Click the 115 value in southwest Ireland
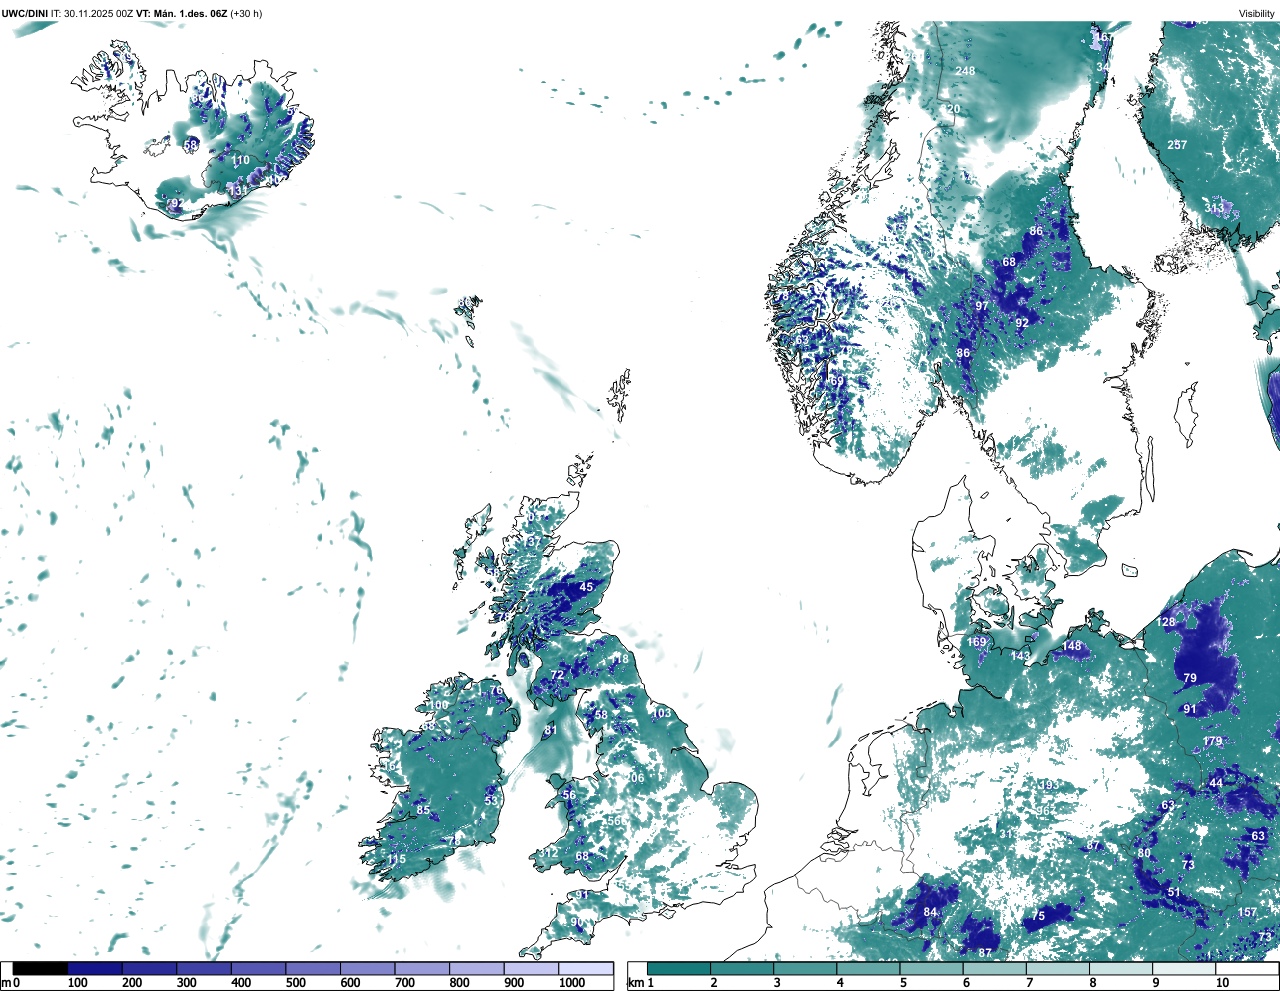The image size is (1280, 991). tap(397, 860)
